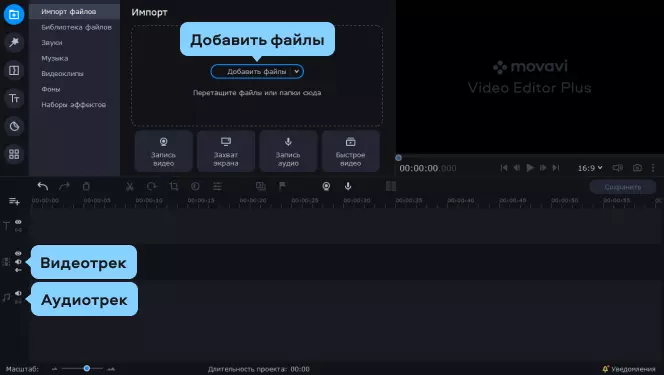The width and height of the screenshot is (664, 375).
Task: Click the player volume speaker icon
Action: pos(617,168)
